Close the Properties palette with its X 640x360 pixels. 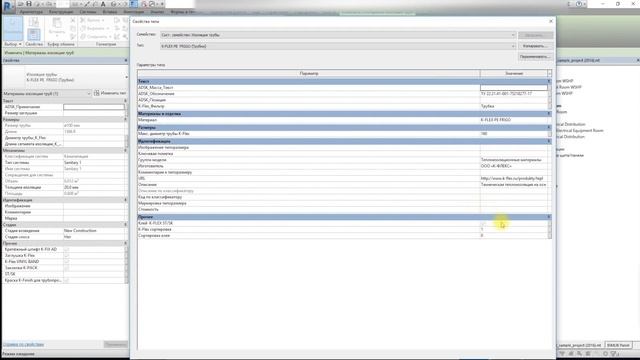126,60
